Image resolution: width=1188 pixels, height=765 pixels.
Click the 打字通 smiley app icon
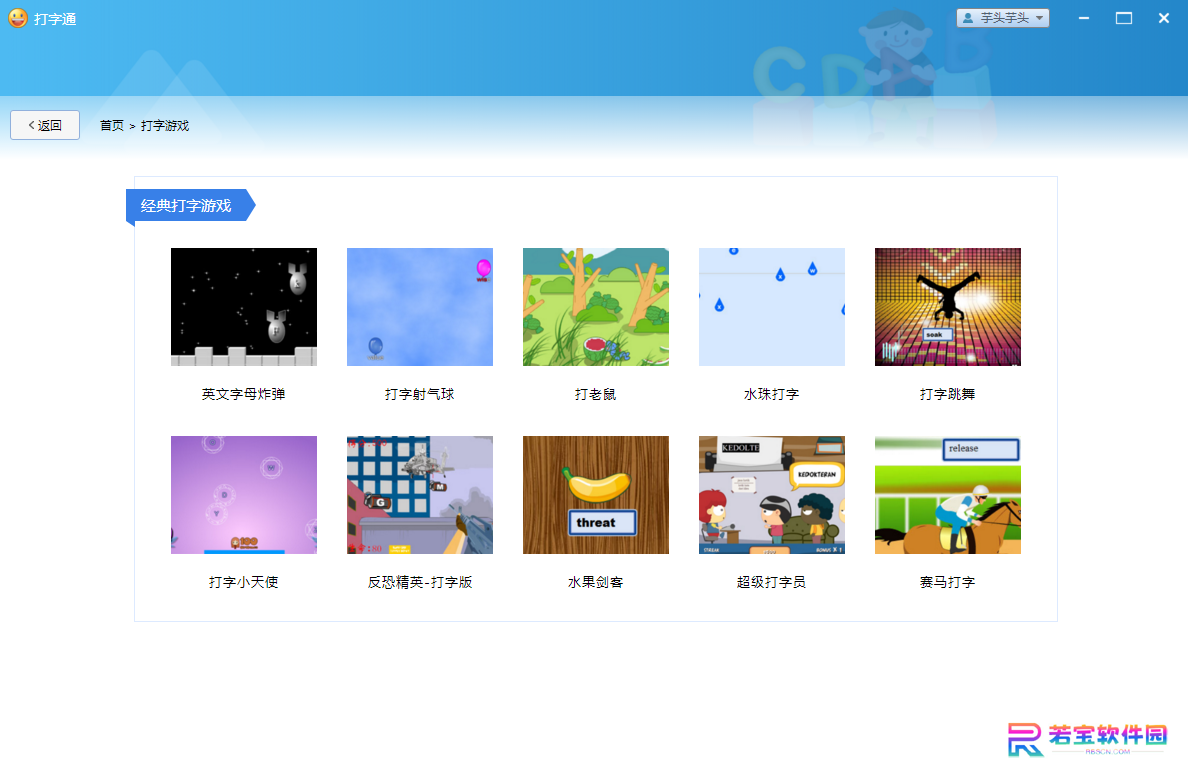click(17, 18)
